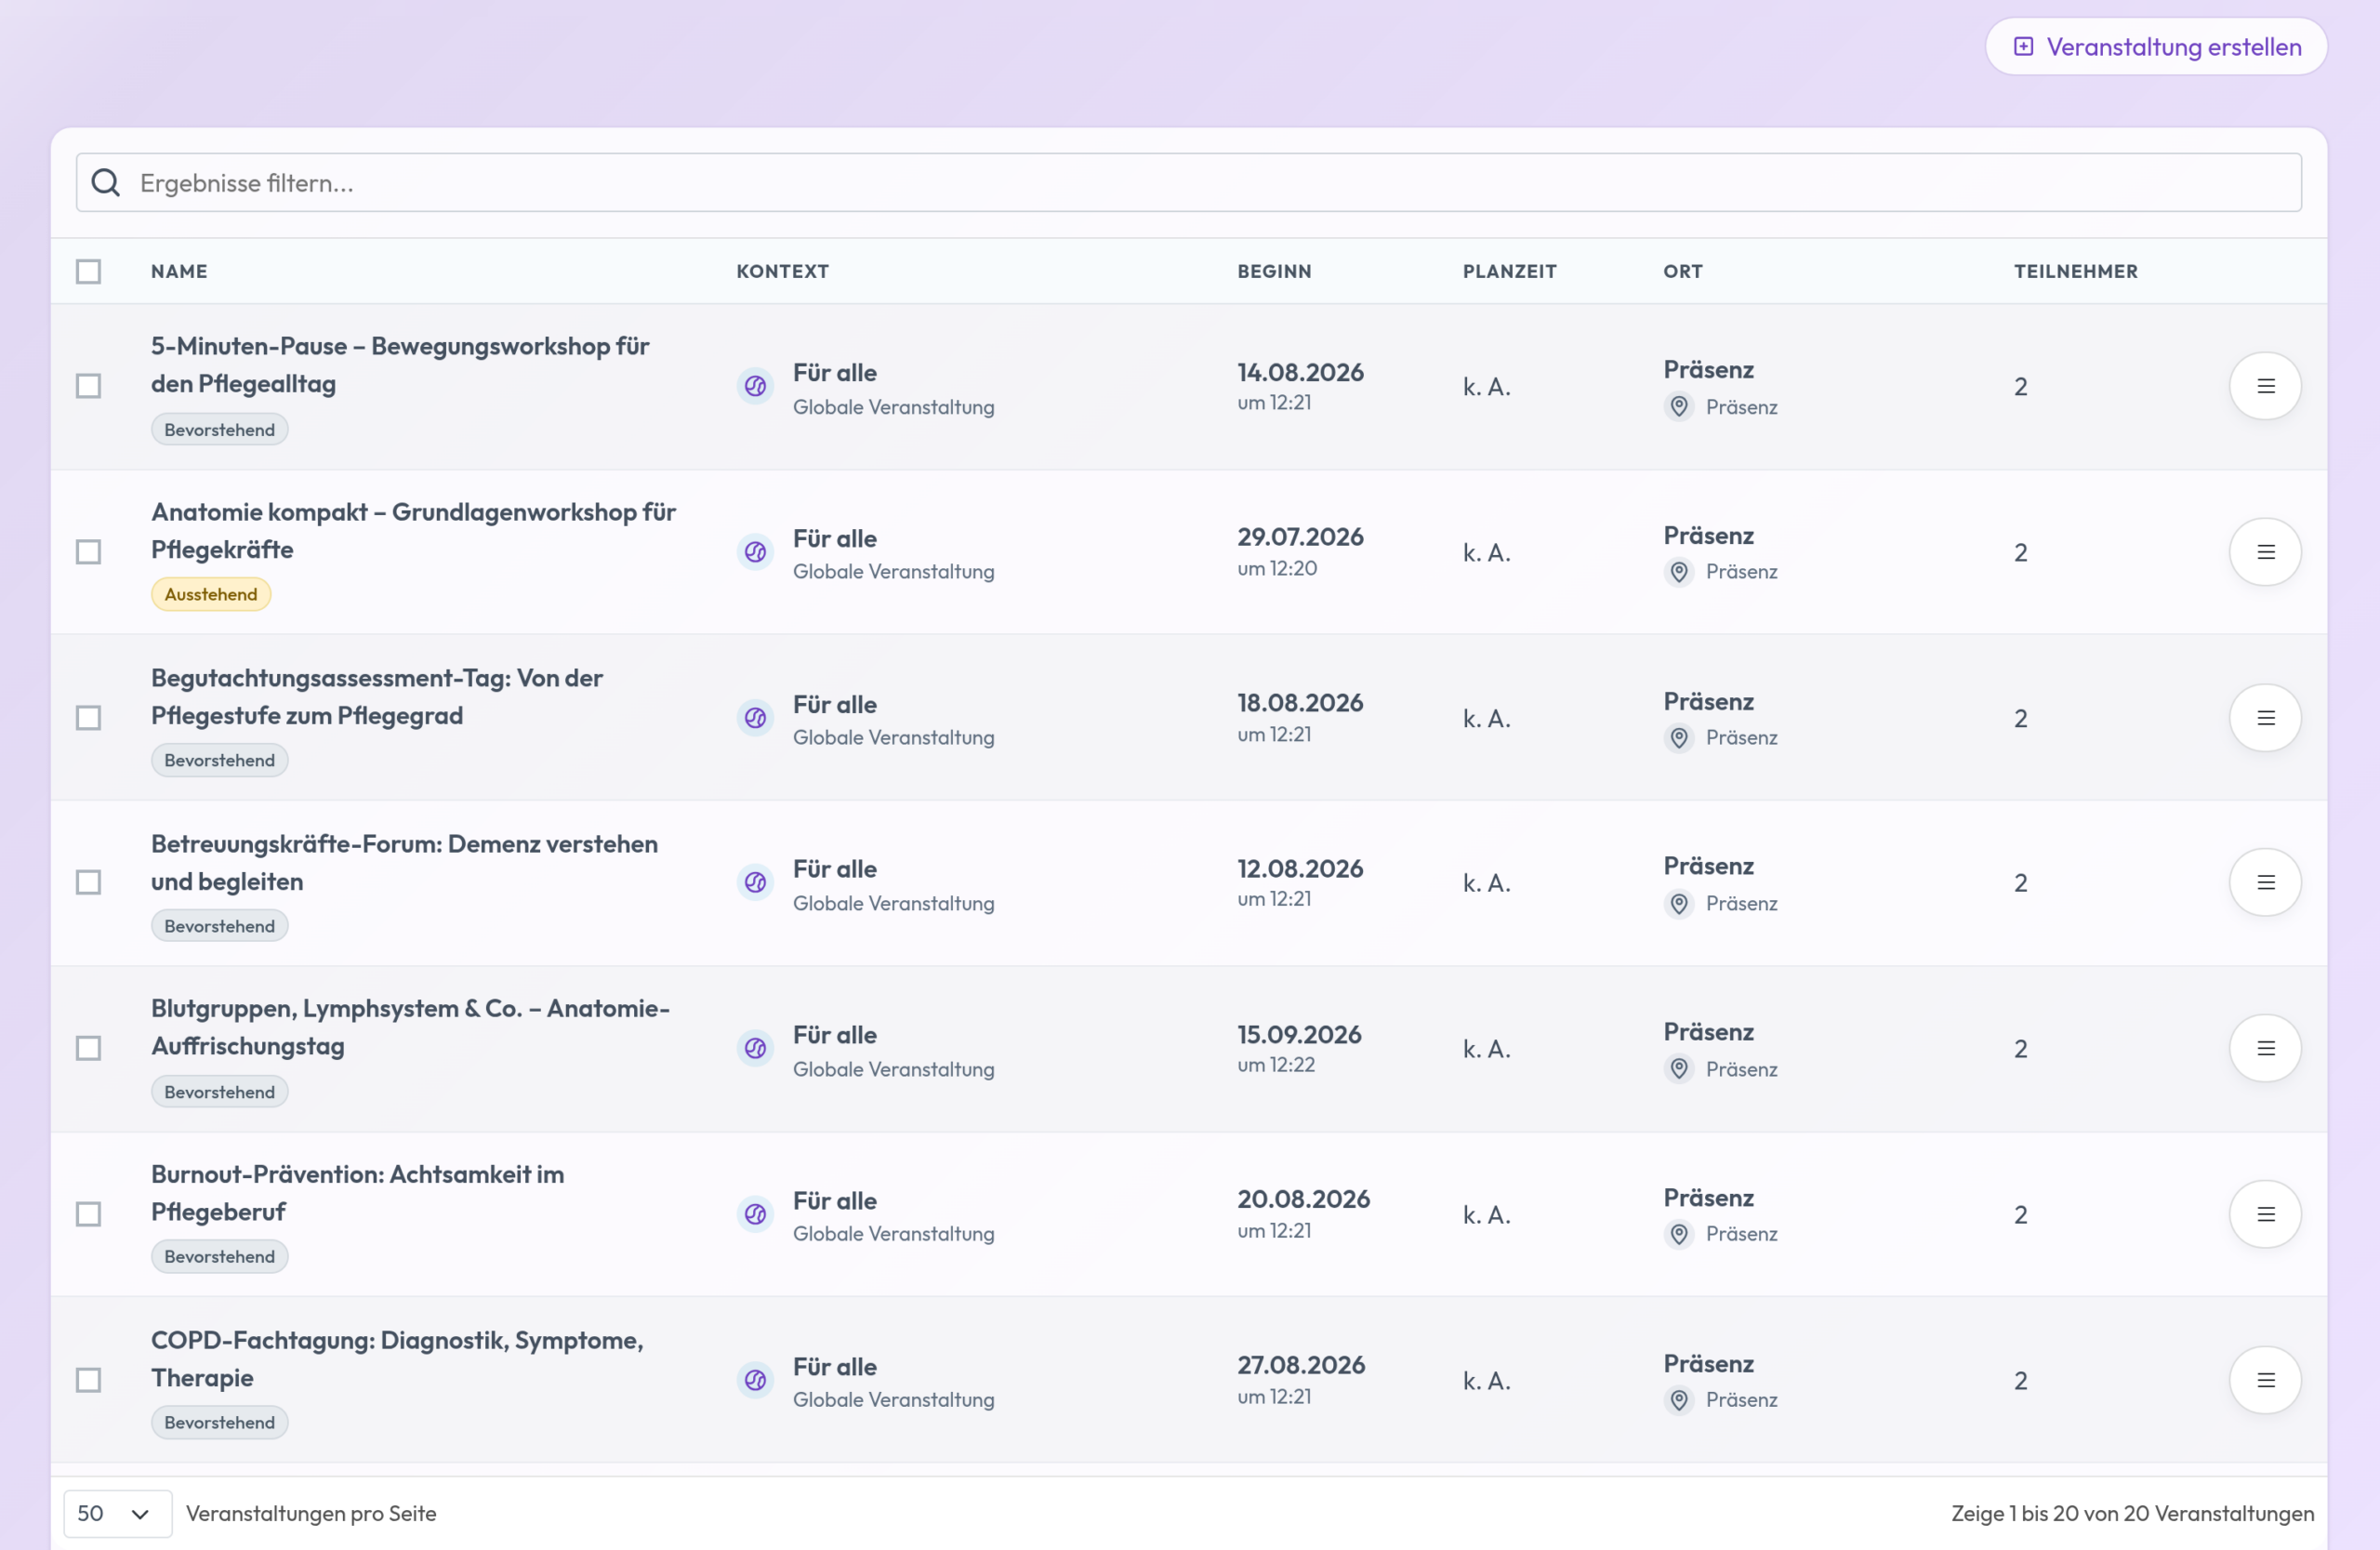Viewport: 2380px width, 1550px height.
Task: Open the row menu for the 5-Minuten-Pause event
Action: 2265,386
